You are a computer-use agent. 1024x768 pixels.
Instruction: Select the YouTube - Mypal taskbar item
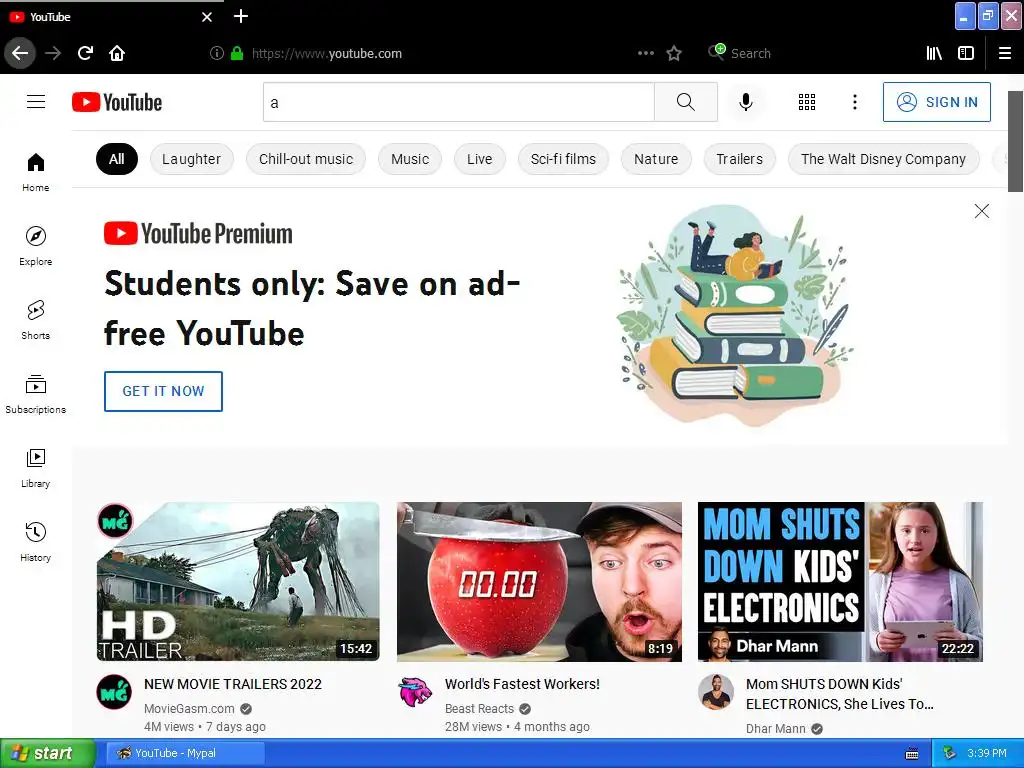[x=185, y=753]
